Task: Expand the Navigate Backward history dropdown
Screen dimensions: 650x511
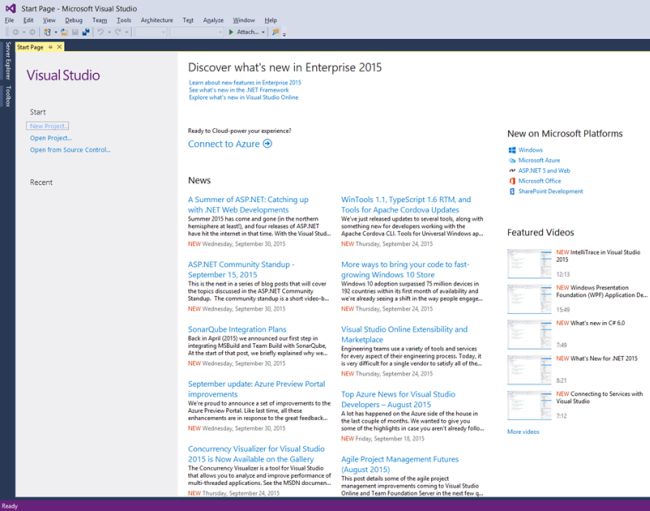Action: (x=24, y=32)
